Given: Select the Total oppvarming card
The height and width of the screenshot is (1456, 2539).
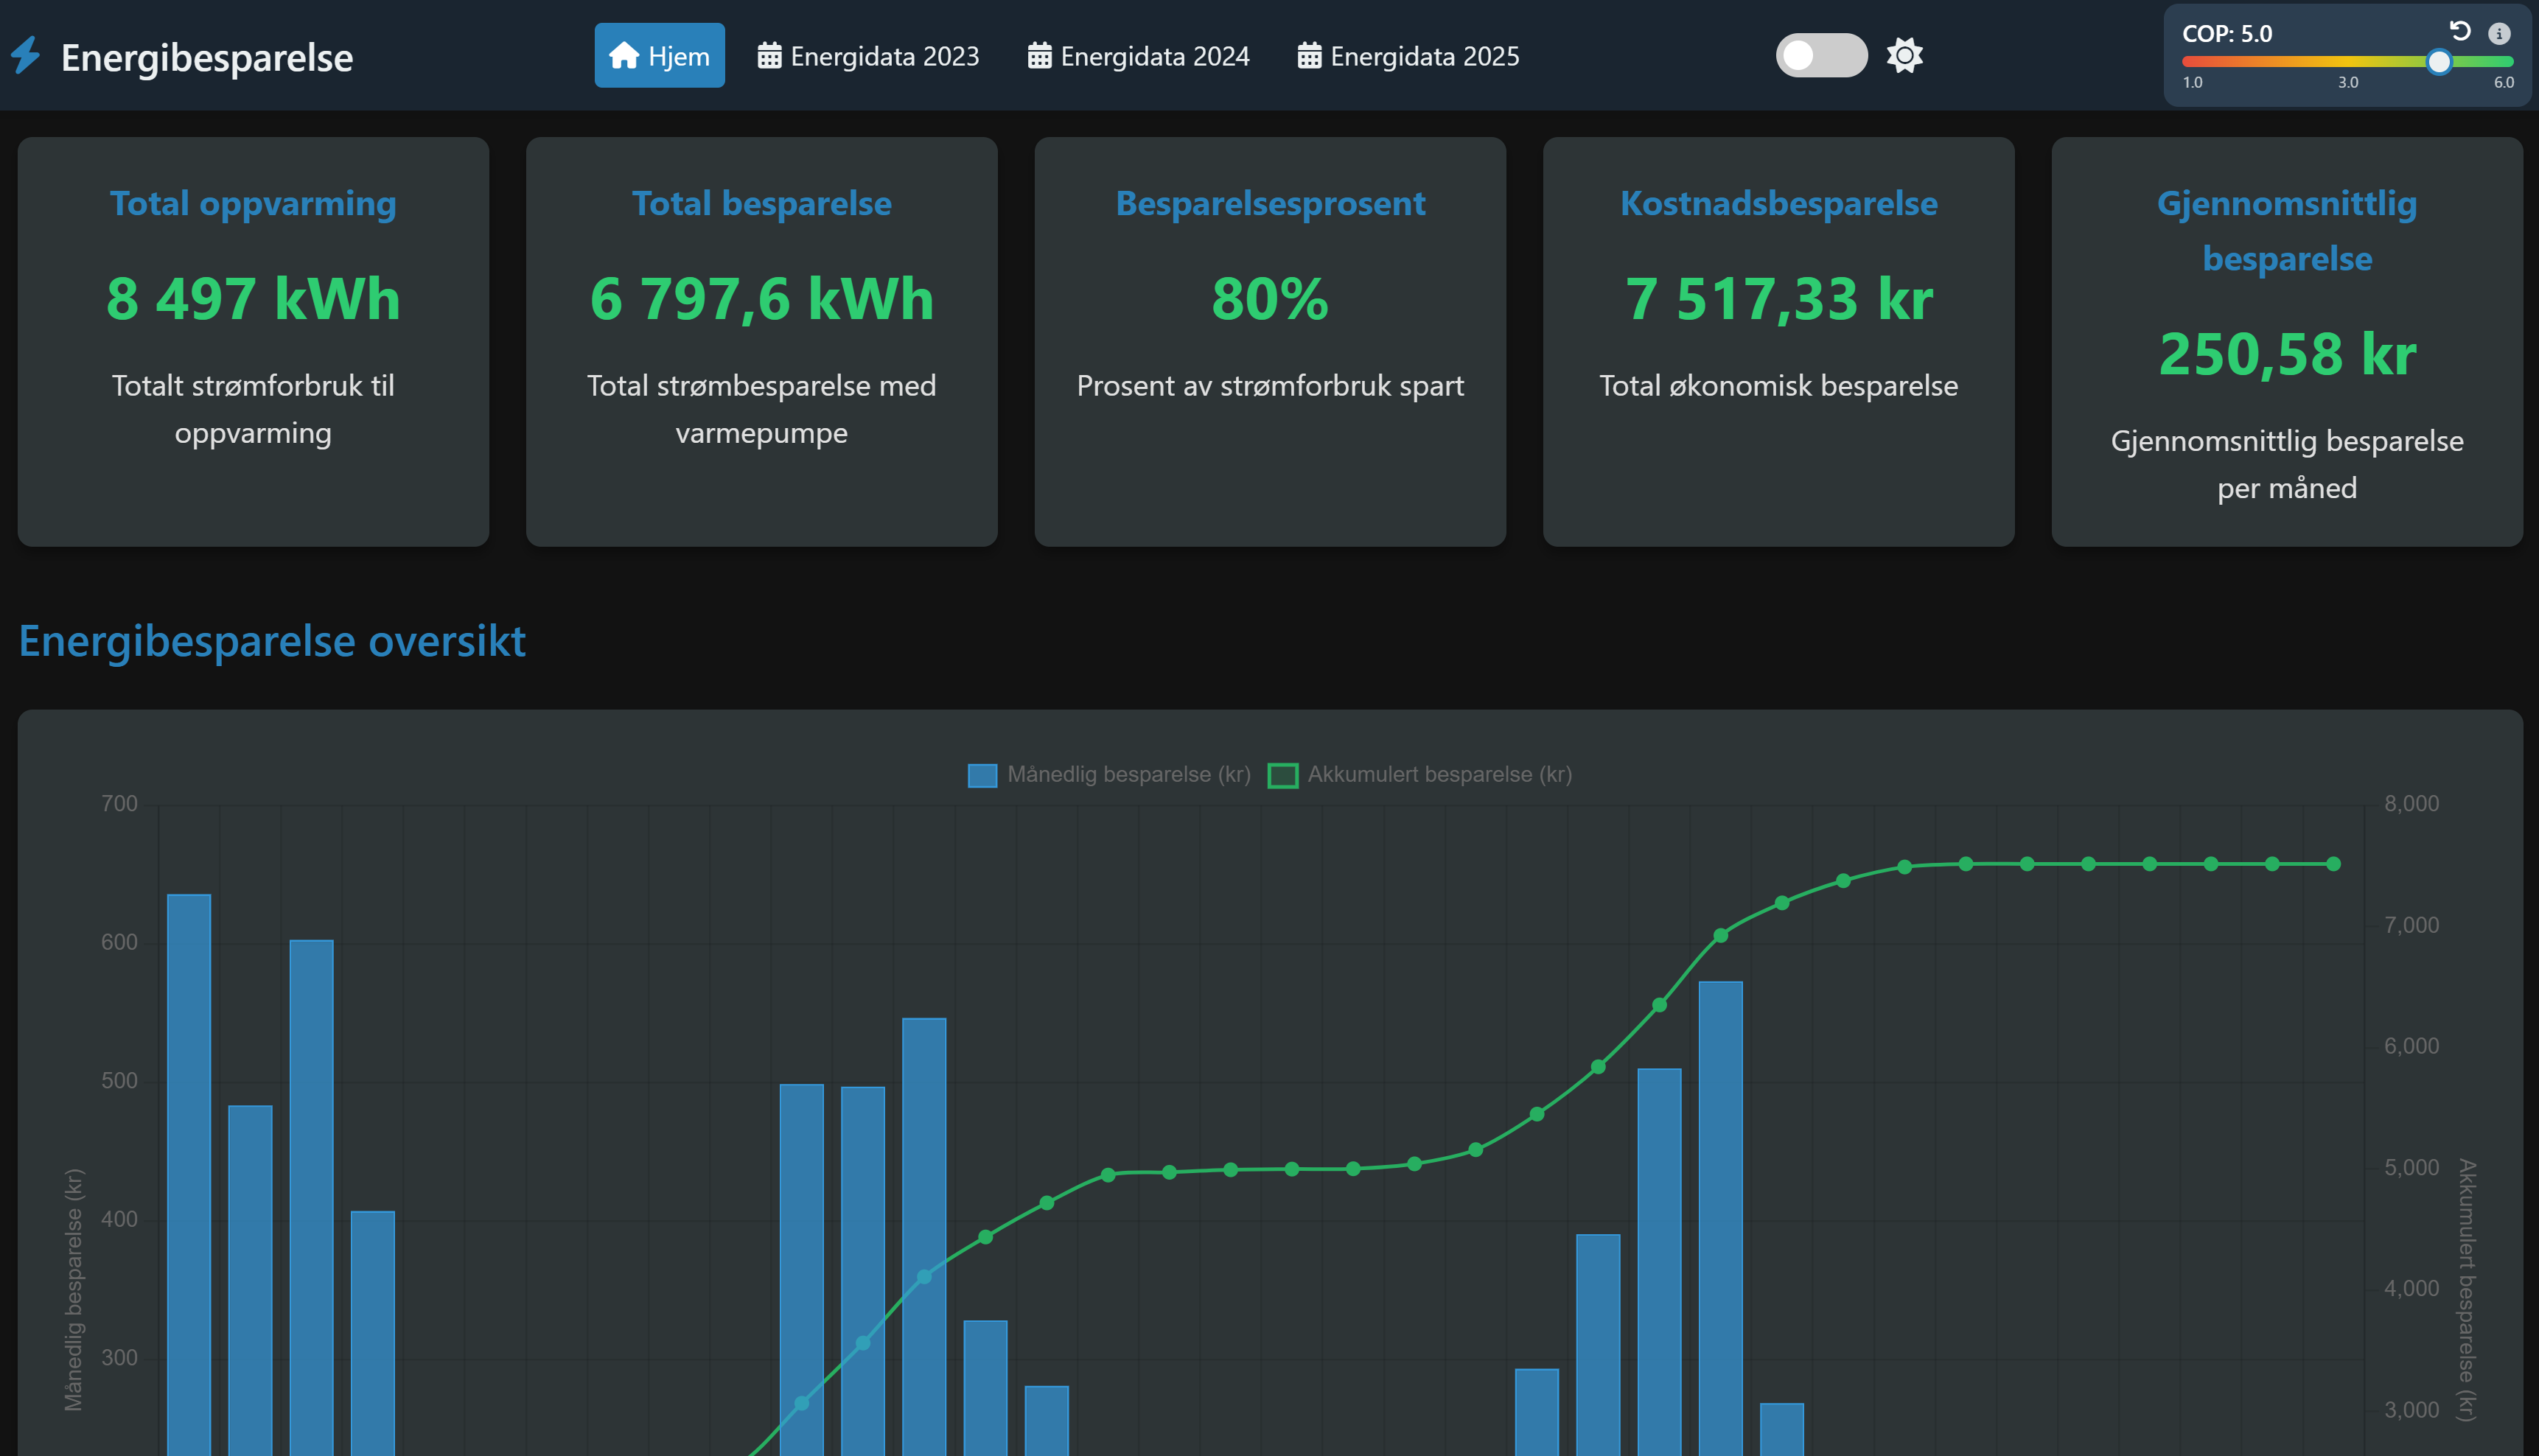Looking at the screenshot, I should pos(253,342).
